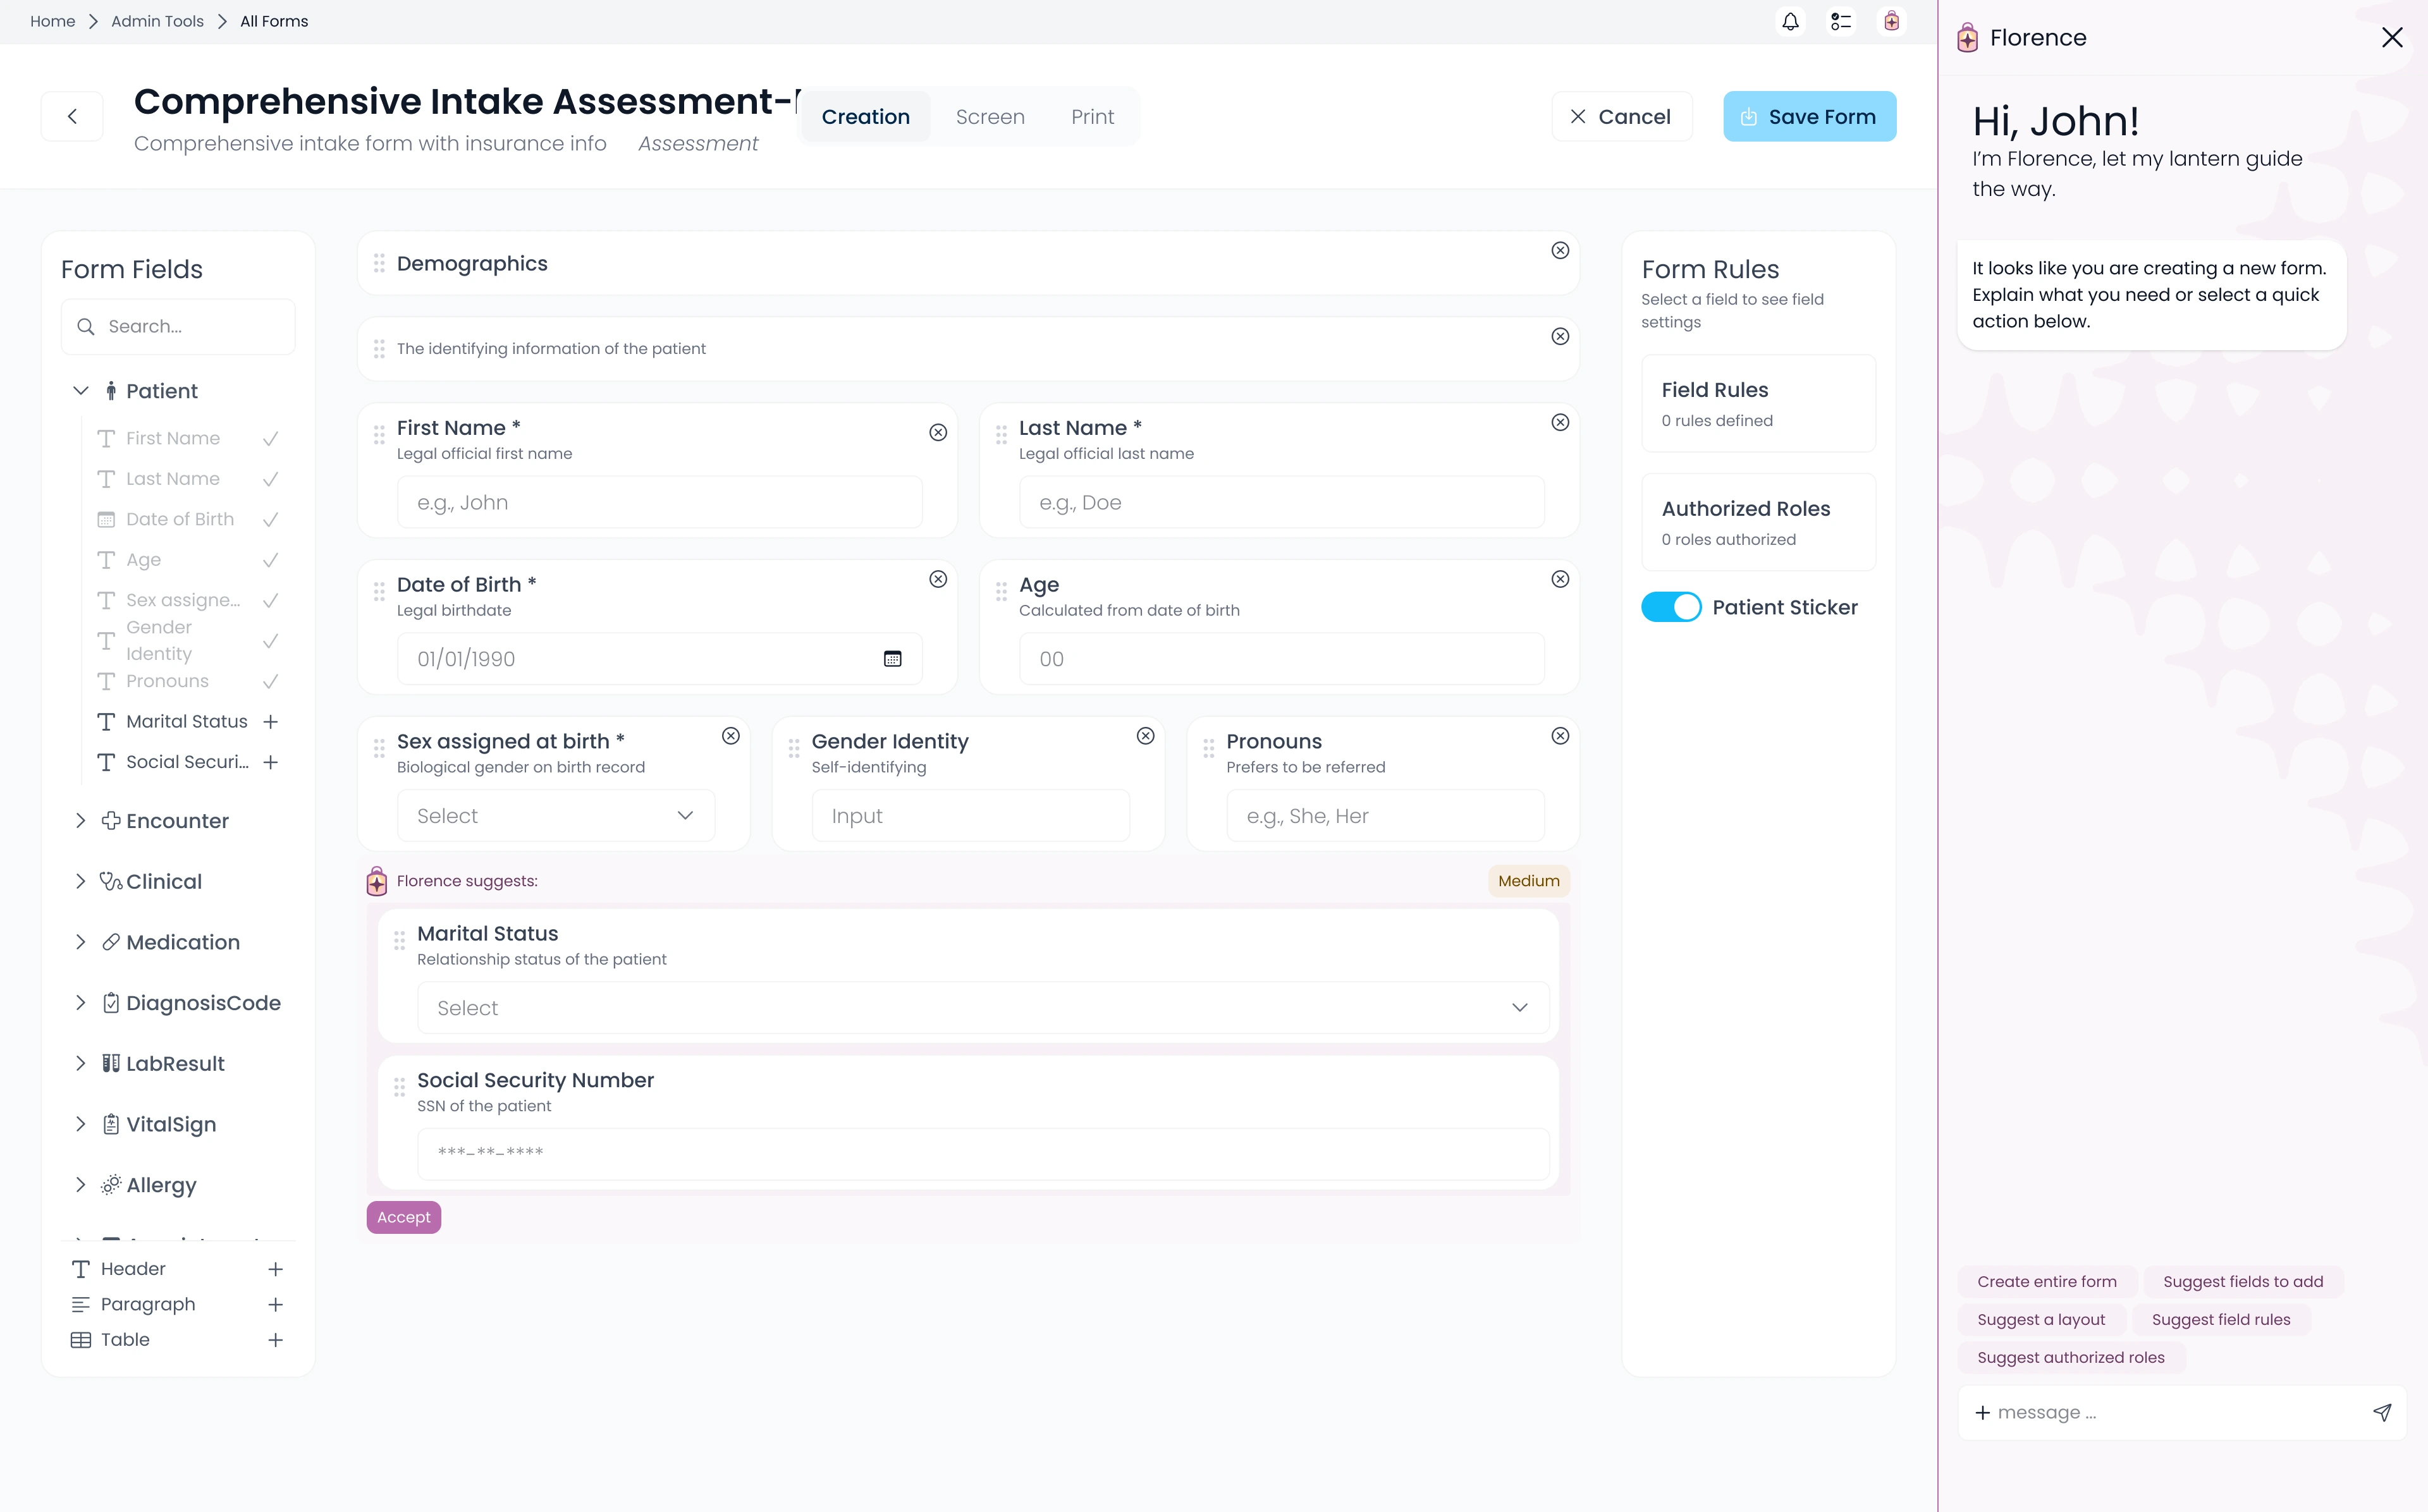Click the Florence lantern icon in top bar
This screenshot has height=1512, width=2428.
coord(1891,21)
